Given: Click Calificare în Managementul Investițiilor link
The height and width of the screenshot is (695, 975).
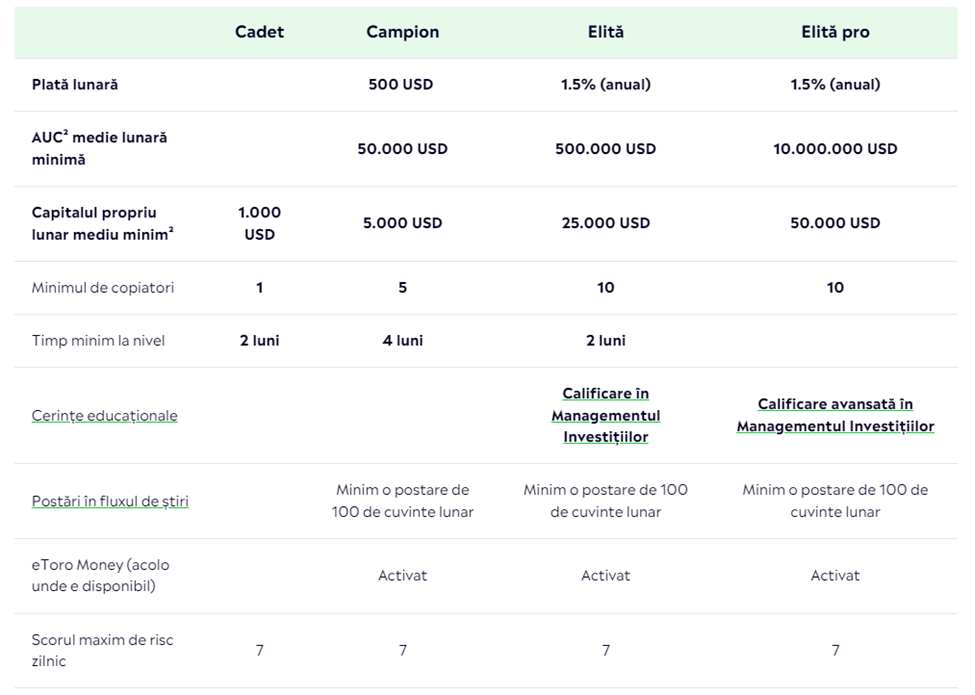Looking at the screenshot, I should [605, 415].
